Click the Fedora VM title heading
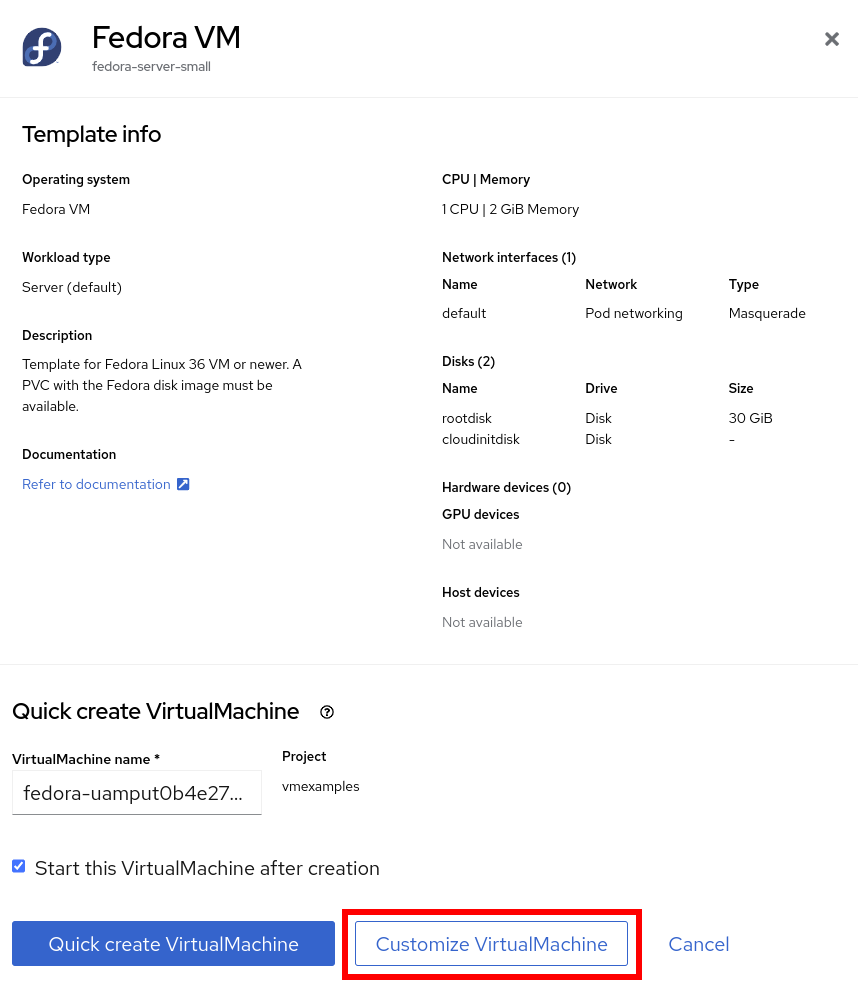Viewport: 858px width, 987px height. click(x=166, y=38)
